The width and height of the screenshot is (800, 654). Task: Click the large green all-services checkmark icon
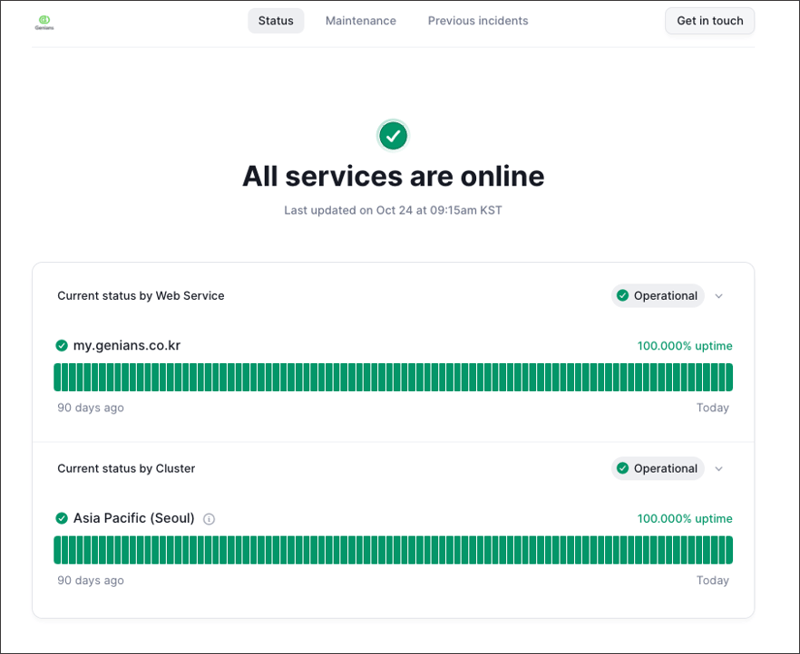tap(393, 136)
